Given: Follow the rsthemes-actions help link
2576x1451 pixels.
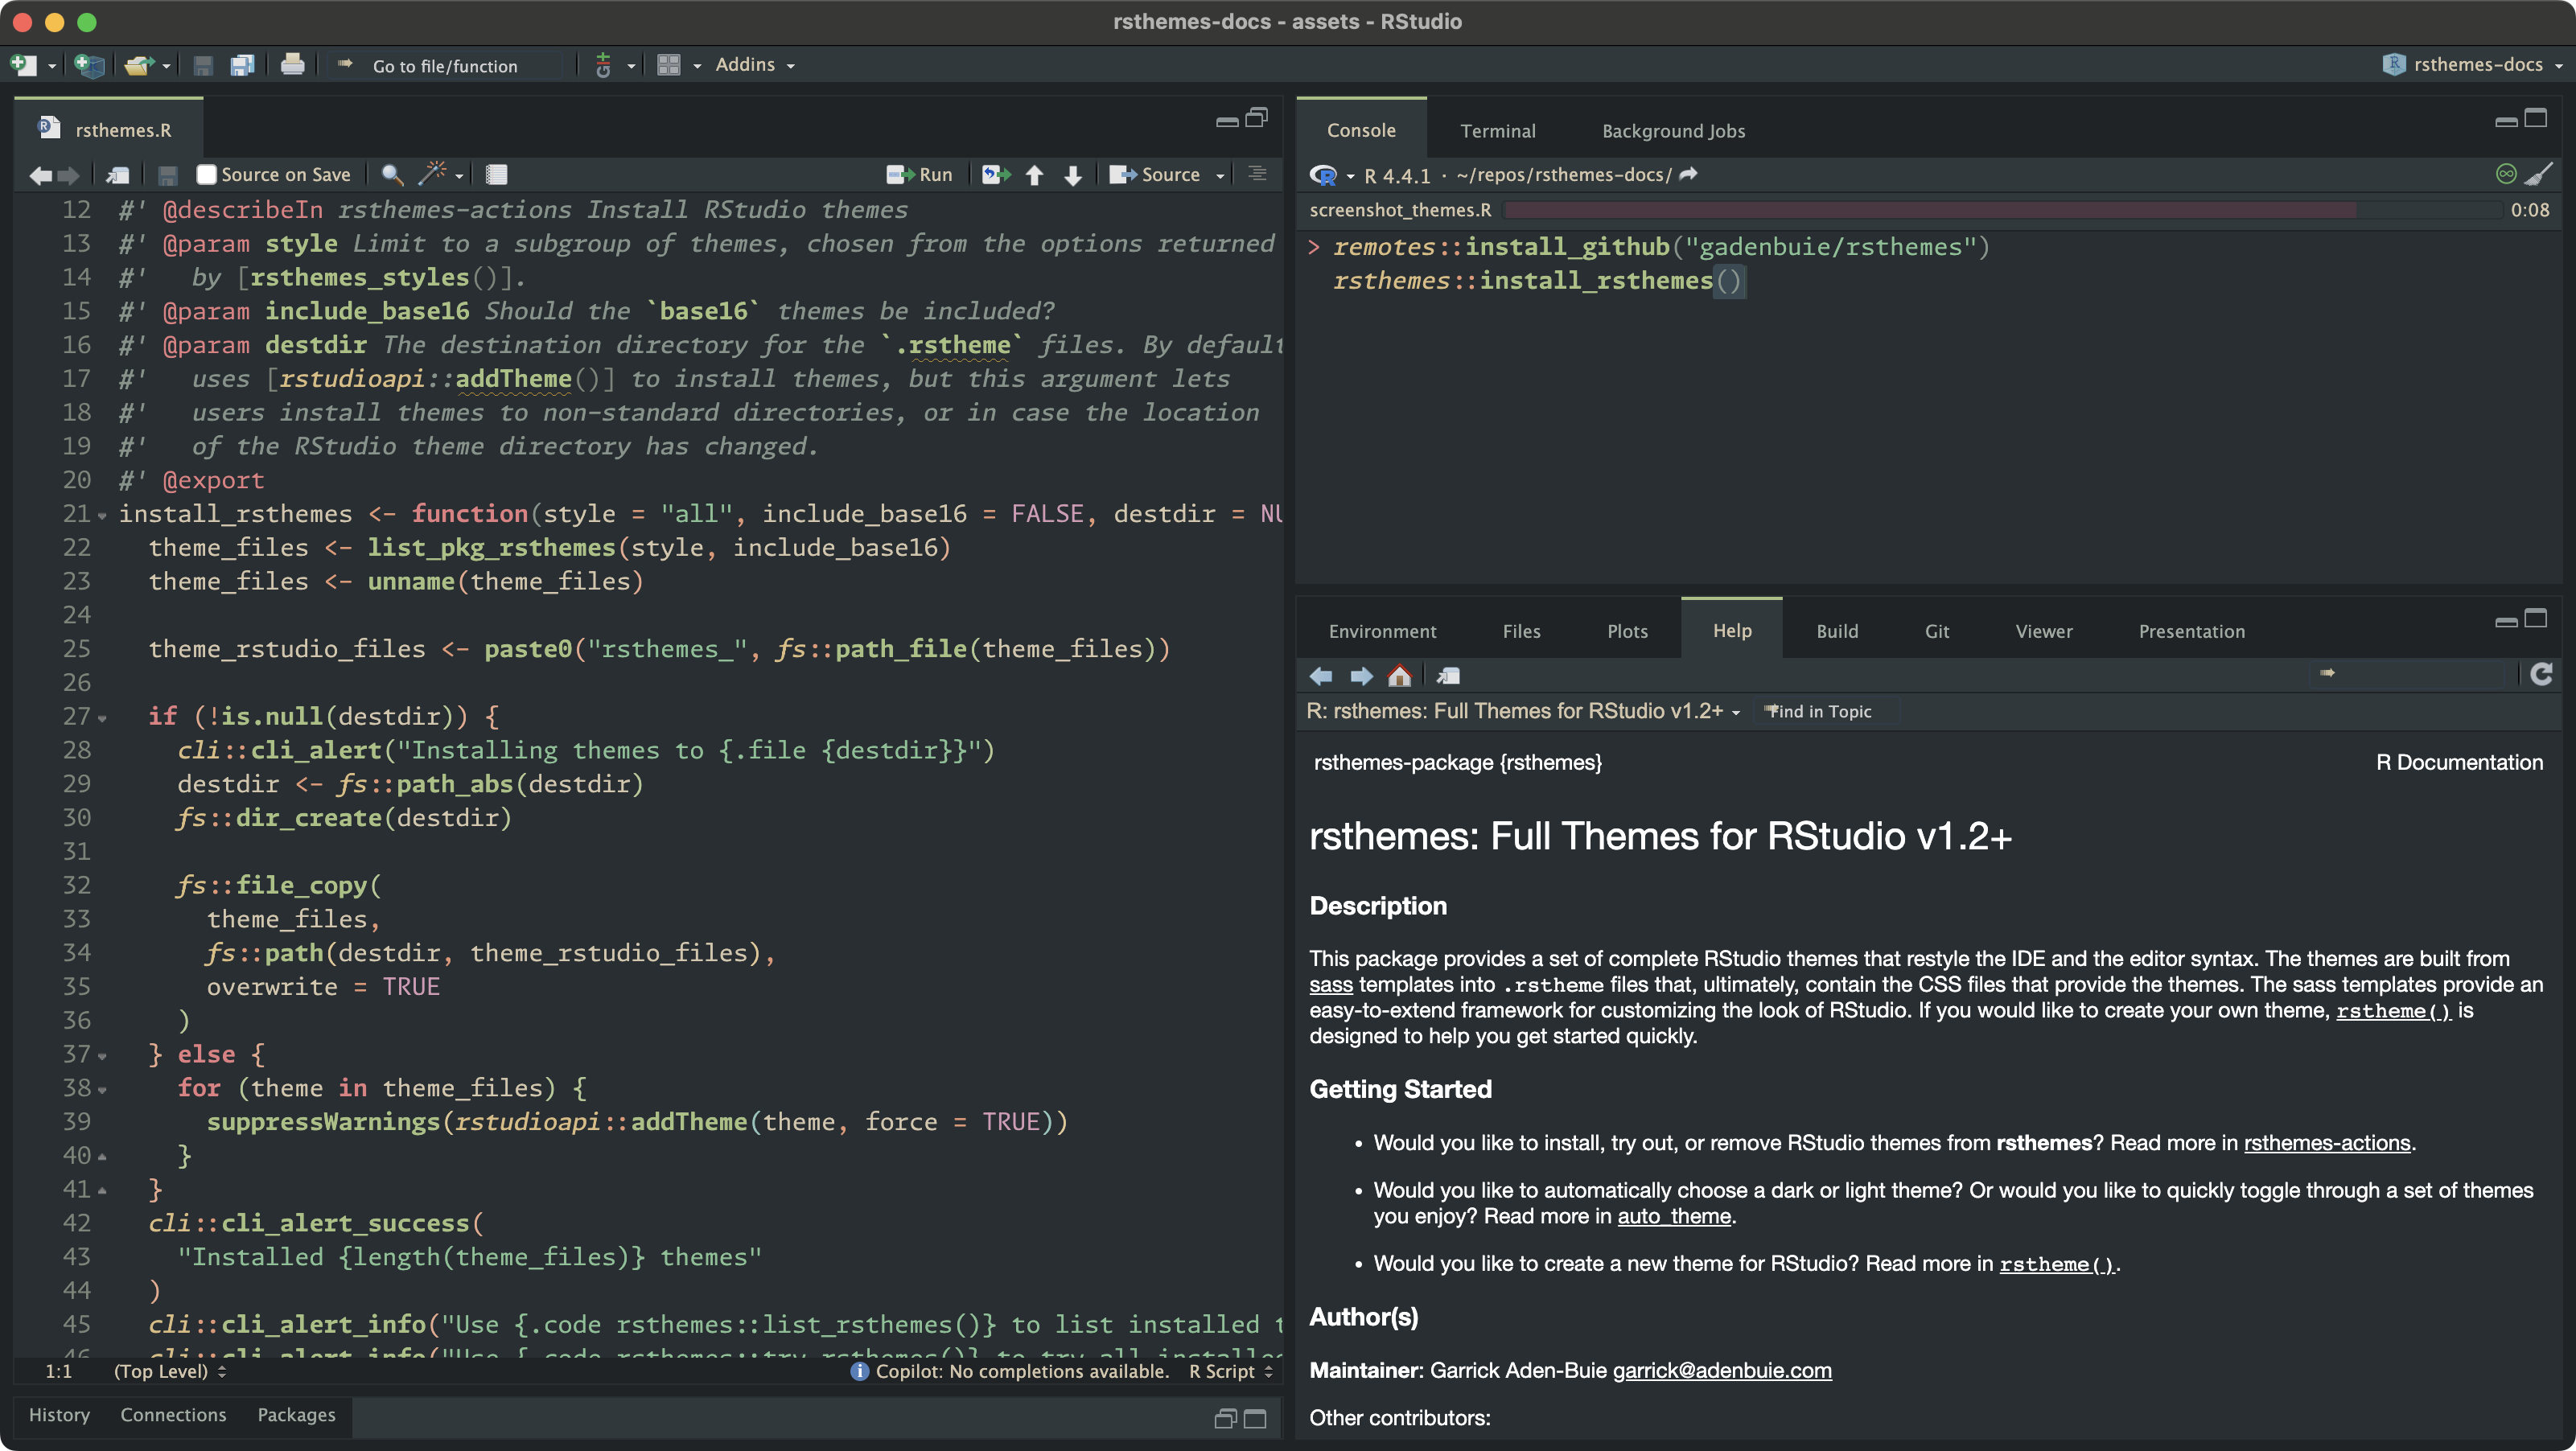Looking at the screenshot, I should click(2326, 1143).
